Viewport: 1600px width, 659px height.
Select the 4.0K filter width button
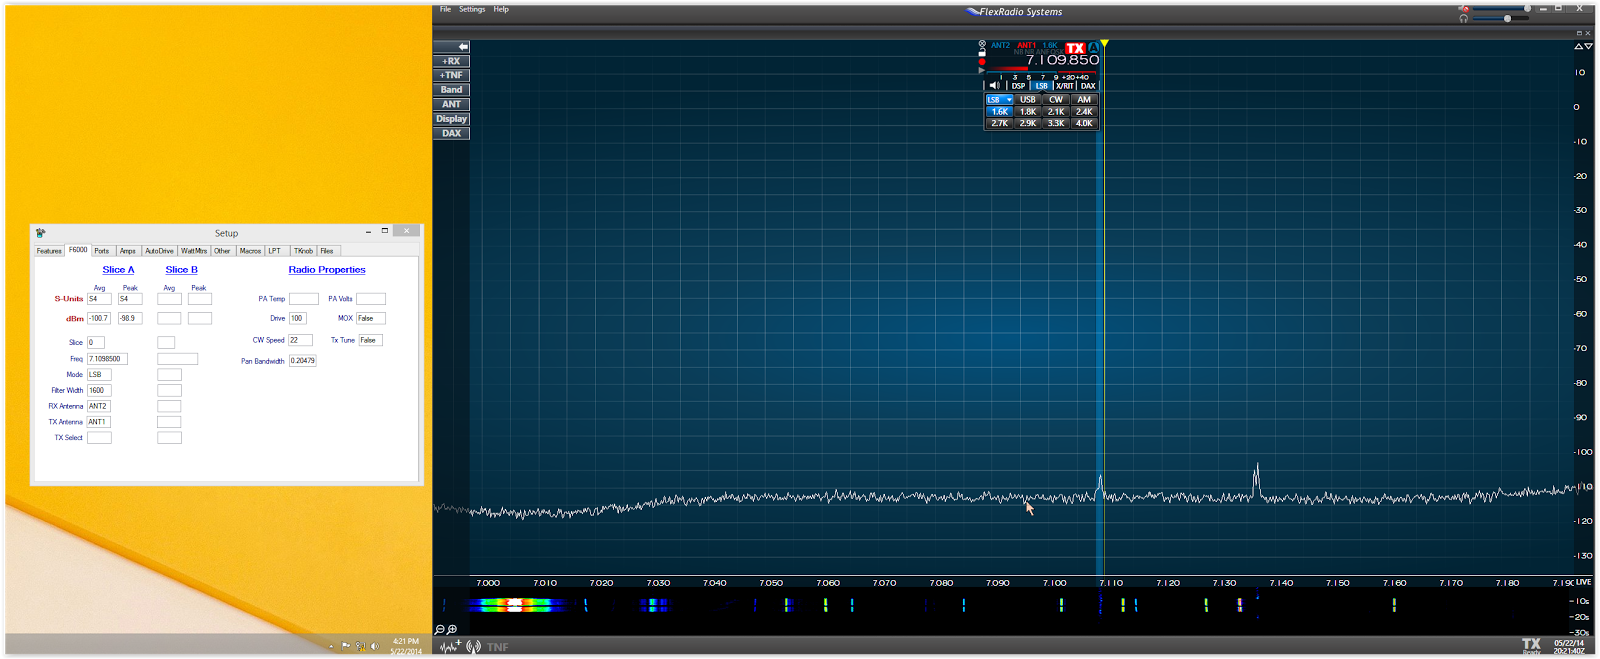coord(1084,123)
